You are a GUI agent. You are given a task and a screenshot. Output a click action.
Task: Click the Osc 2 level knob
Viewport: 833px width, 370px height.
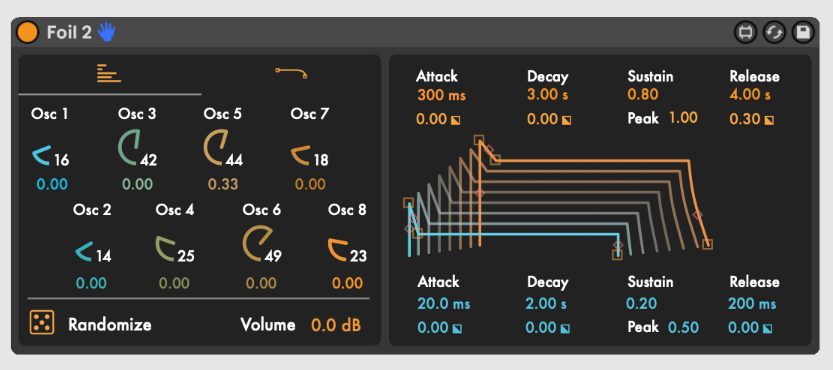pyautogui.click(x=84, y=251)
